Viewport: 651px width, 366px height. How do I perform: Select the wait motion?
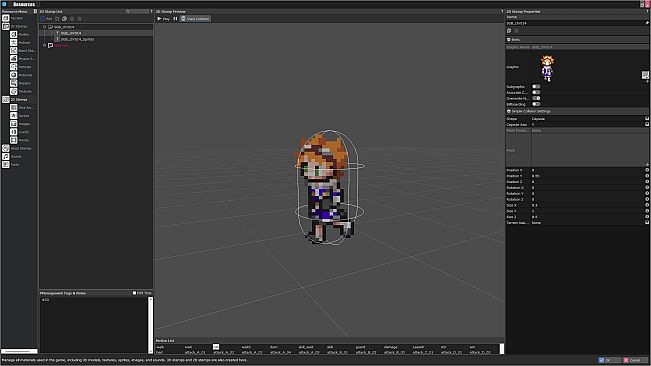point(188,347)
